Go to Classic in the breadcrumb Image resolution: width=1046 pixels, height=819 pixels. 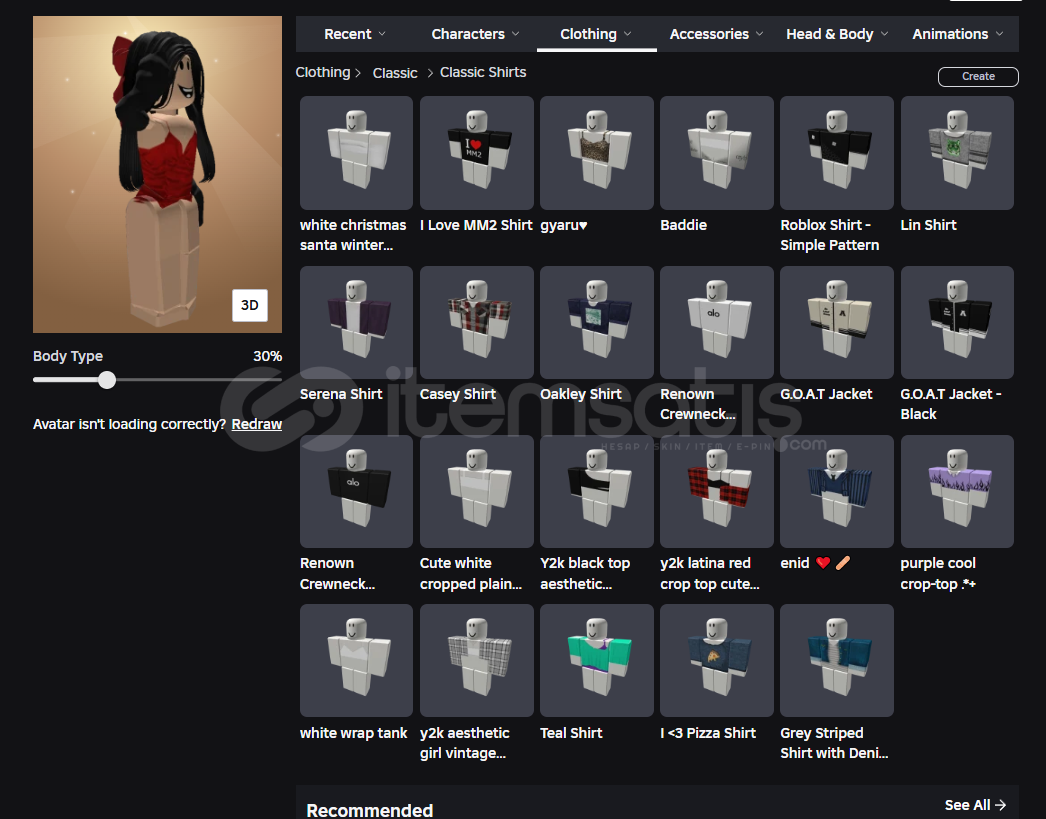(x=395, y=73)
